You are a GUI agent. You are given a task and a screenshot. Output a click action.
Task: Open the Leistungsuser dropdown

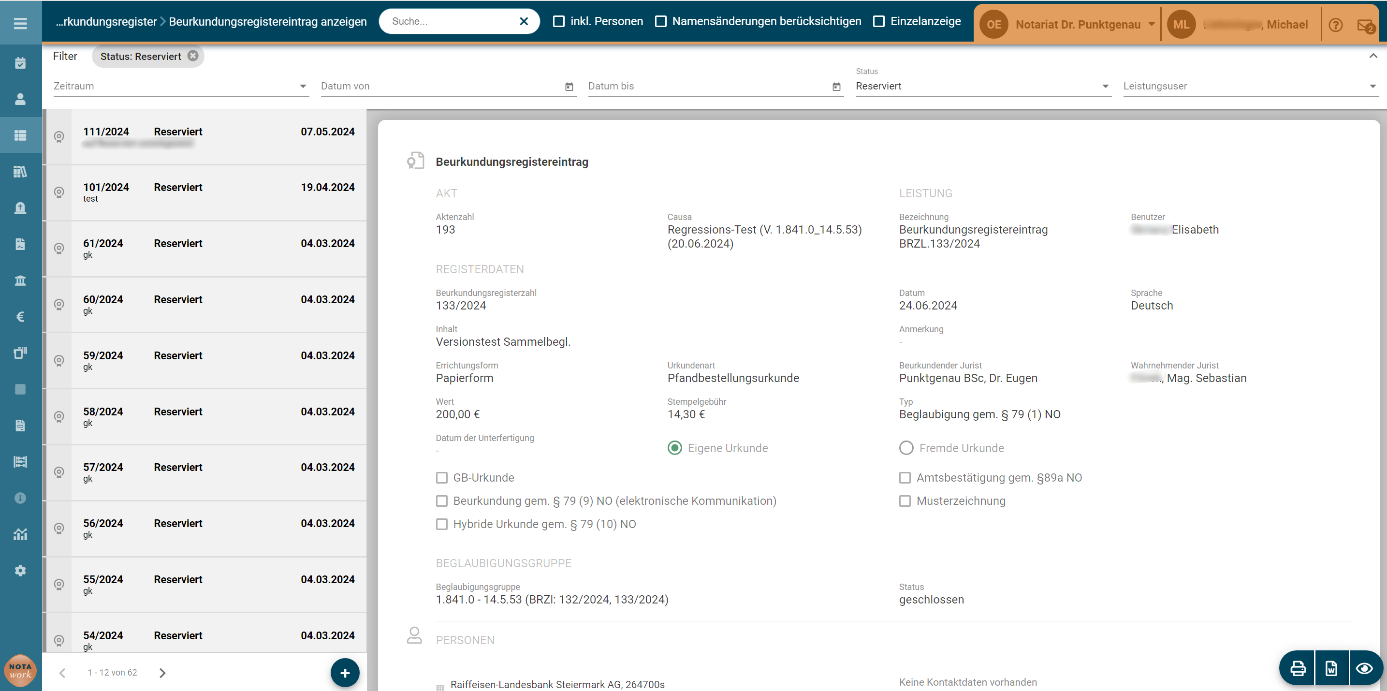pyautogui.click(x=1251, y=86)
